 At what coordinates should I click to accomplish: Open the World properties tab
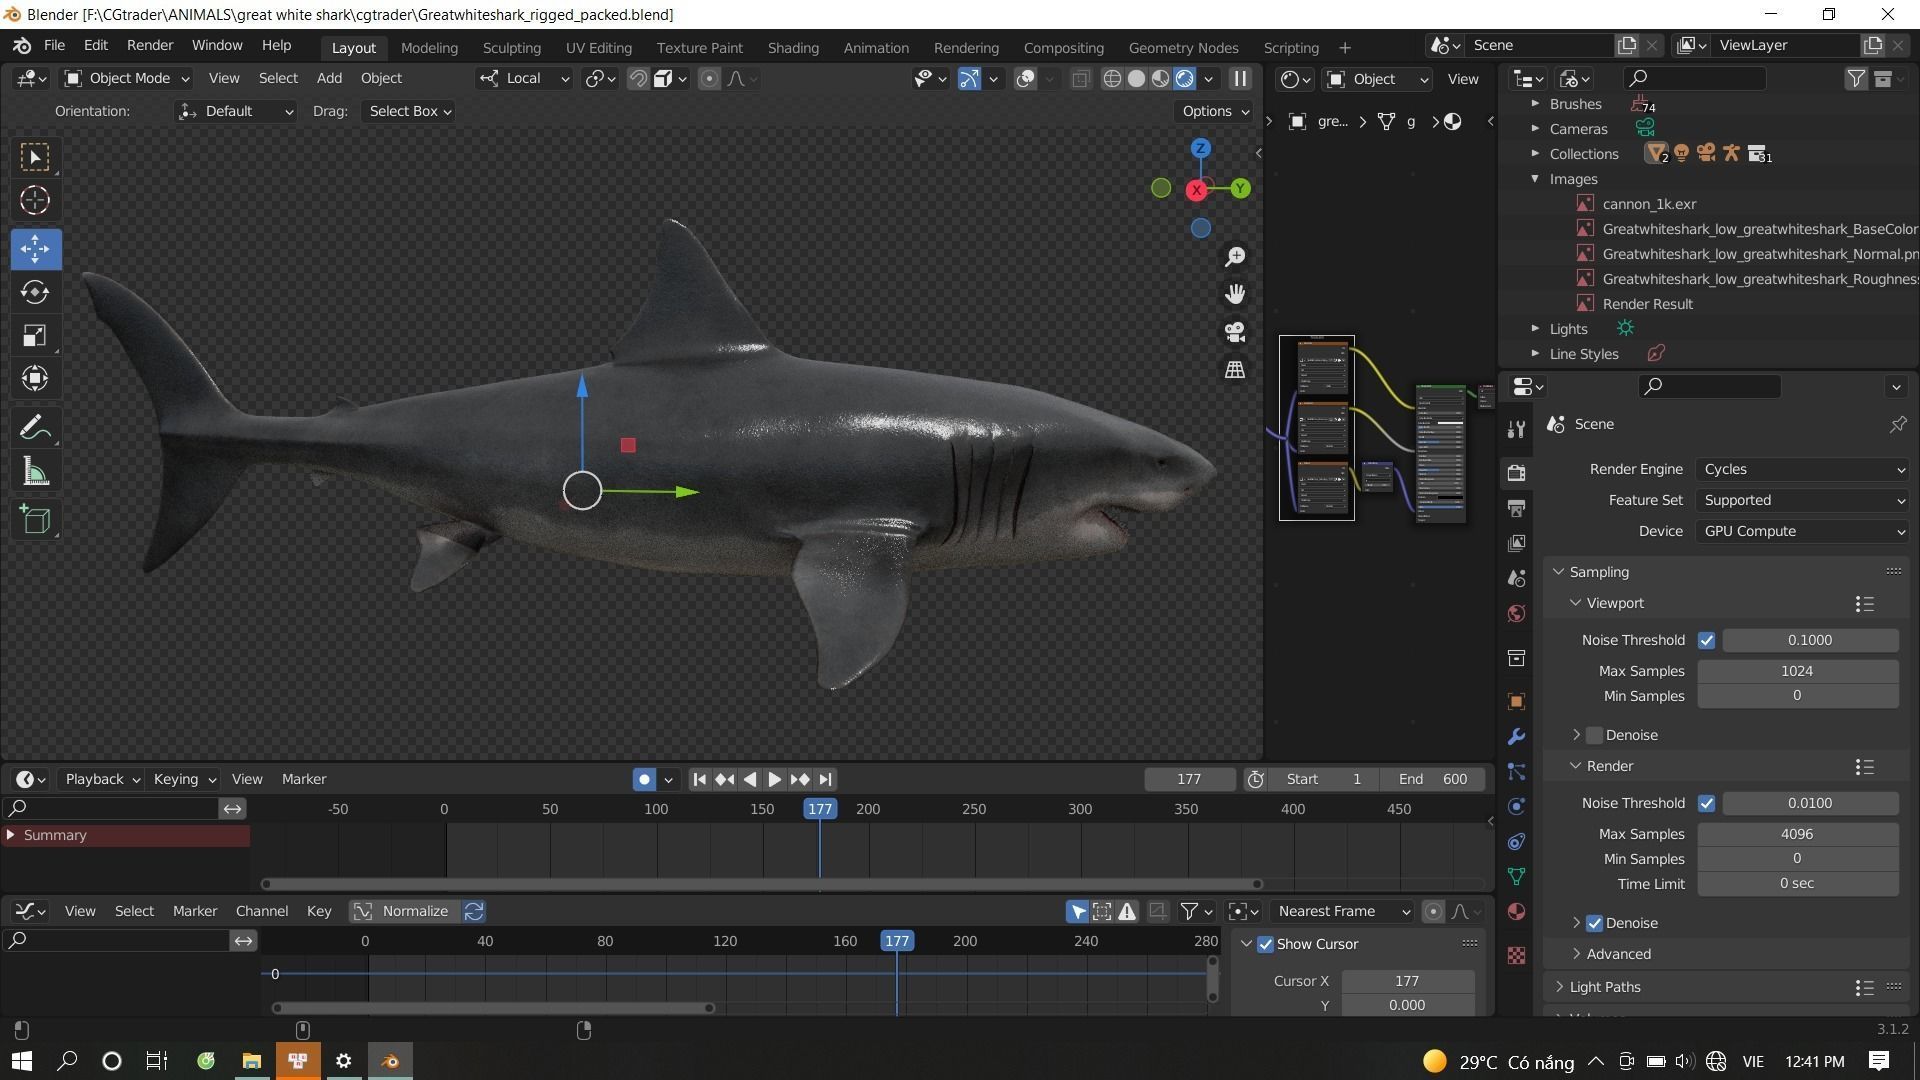(1516, 614)
